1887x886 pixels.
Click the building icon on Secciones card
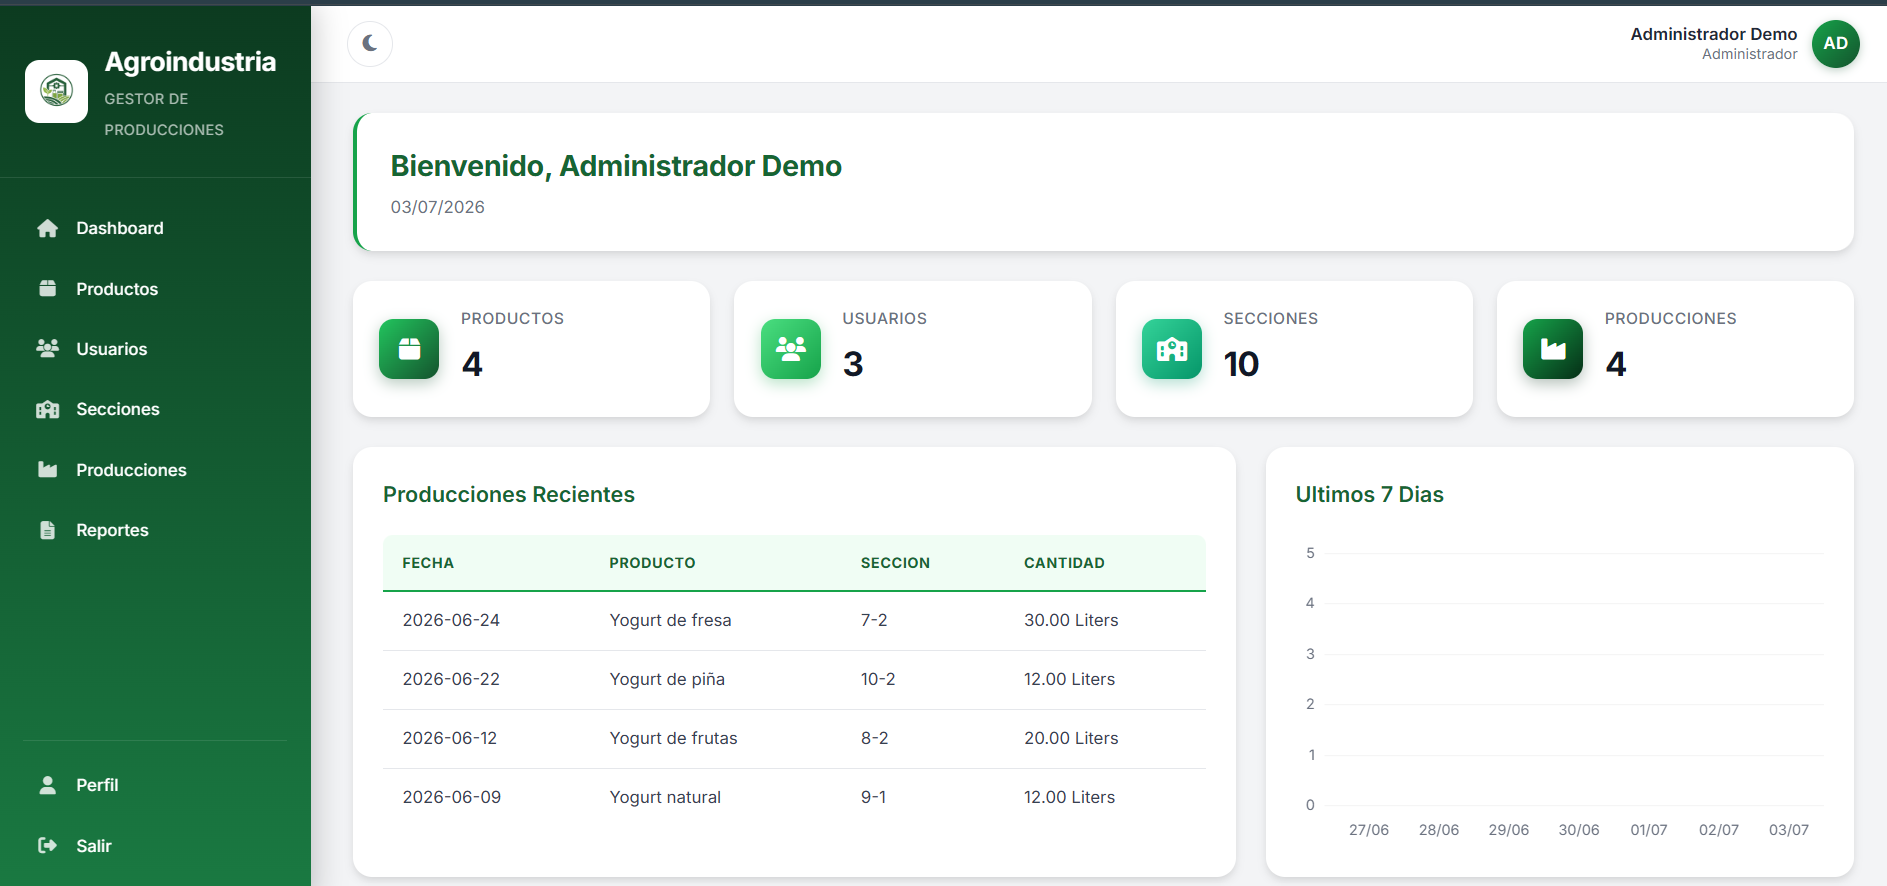(x=1172, y=349)
